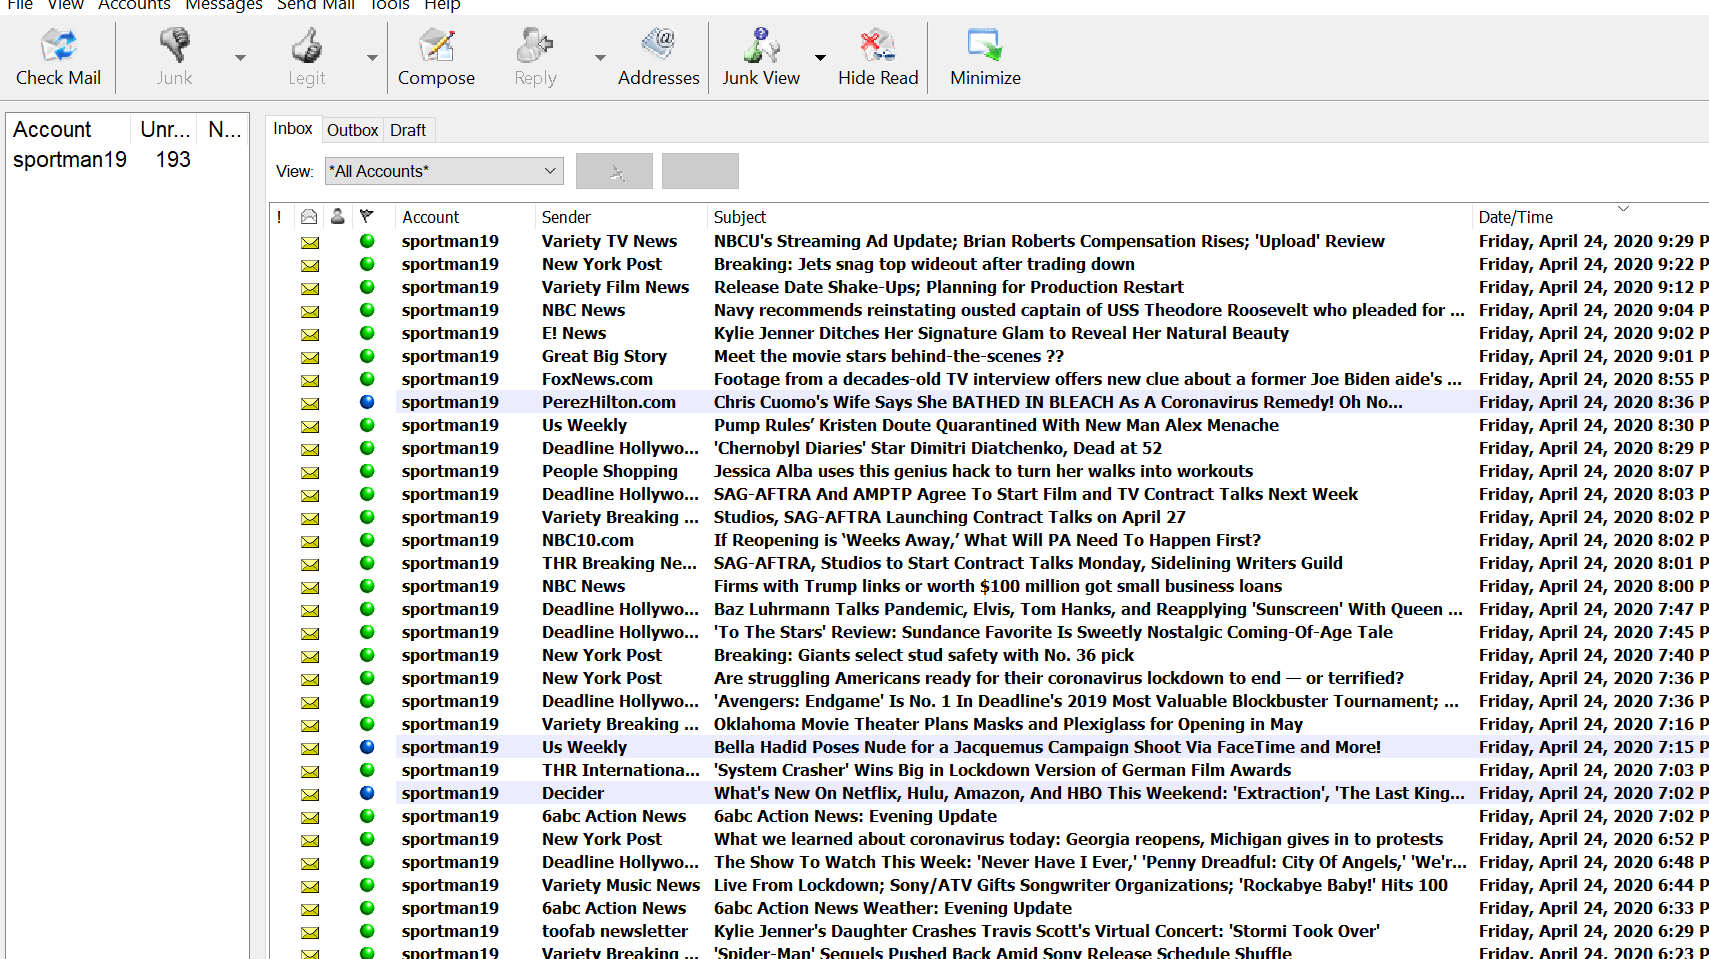Click green status dot of Great Big Story message
This screenshot has width=1709, height=959.
367,356
